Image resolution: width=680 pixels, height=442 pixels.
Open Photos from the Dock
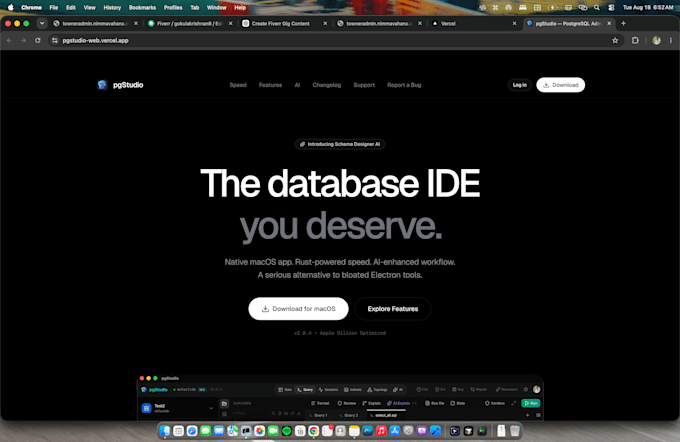click(259, 431)
